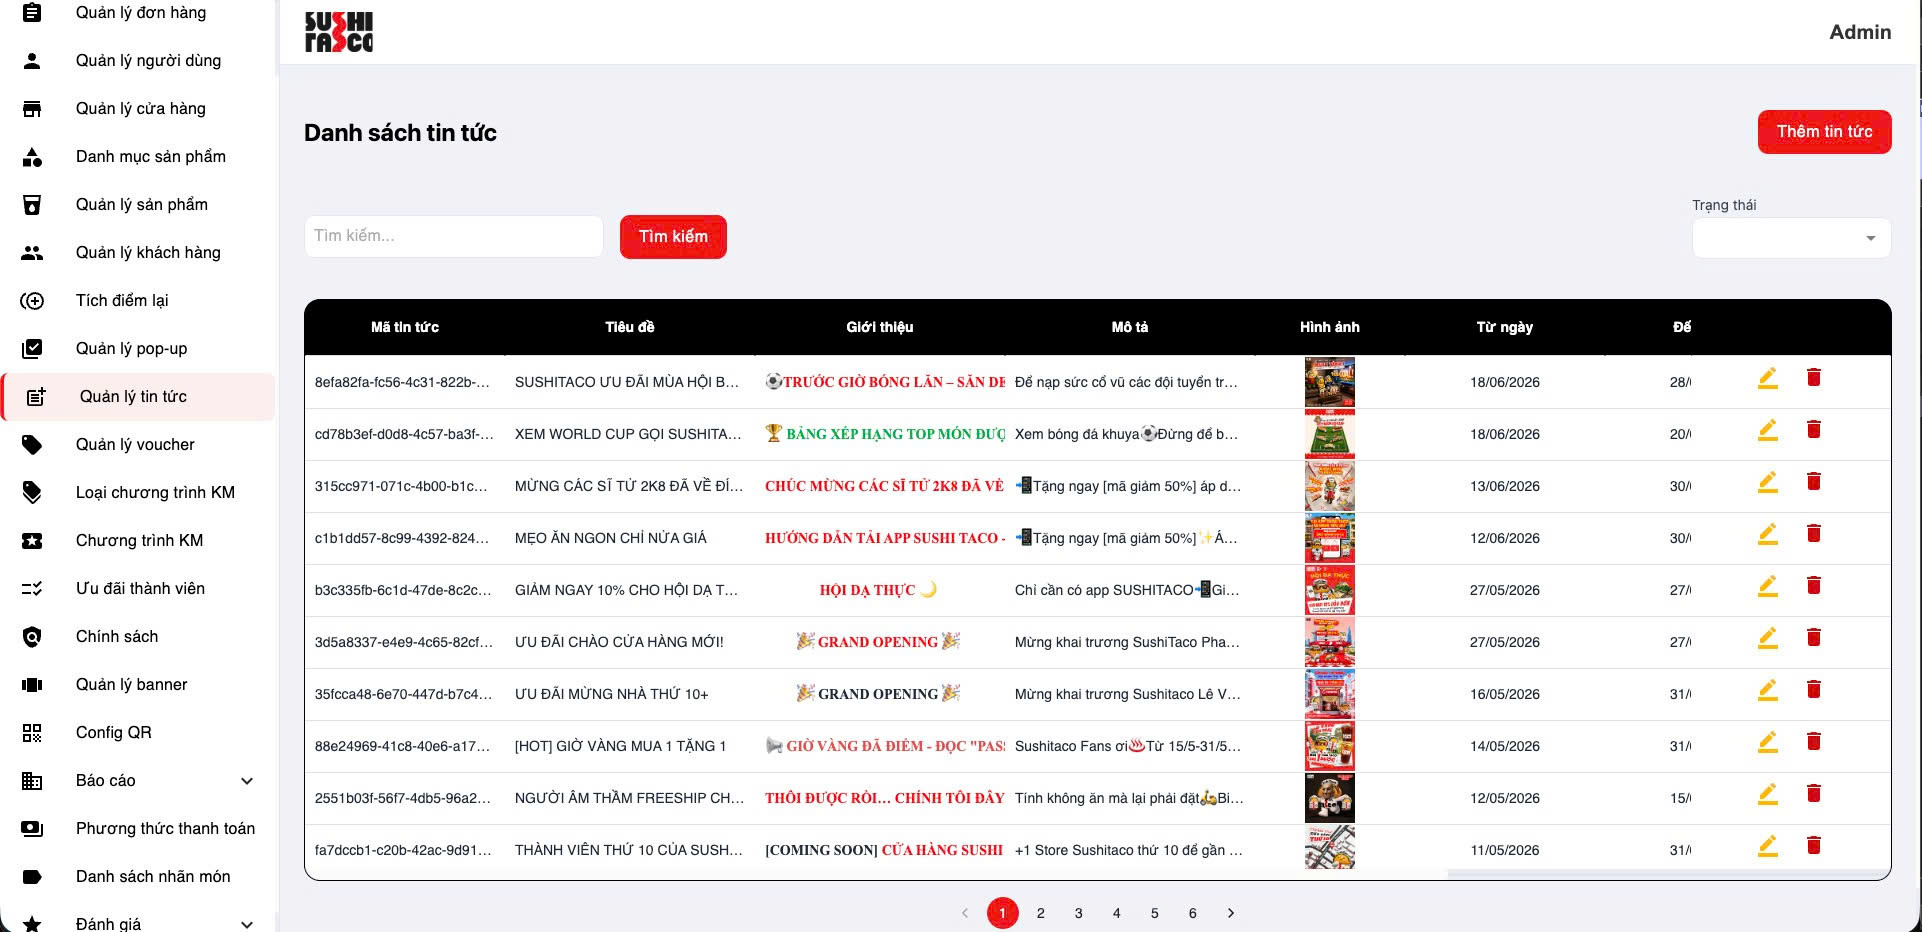This screenshot has height=932, width=1922.
Task: Click the Chính sách shield icon
Action: tap(32, 636)
